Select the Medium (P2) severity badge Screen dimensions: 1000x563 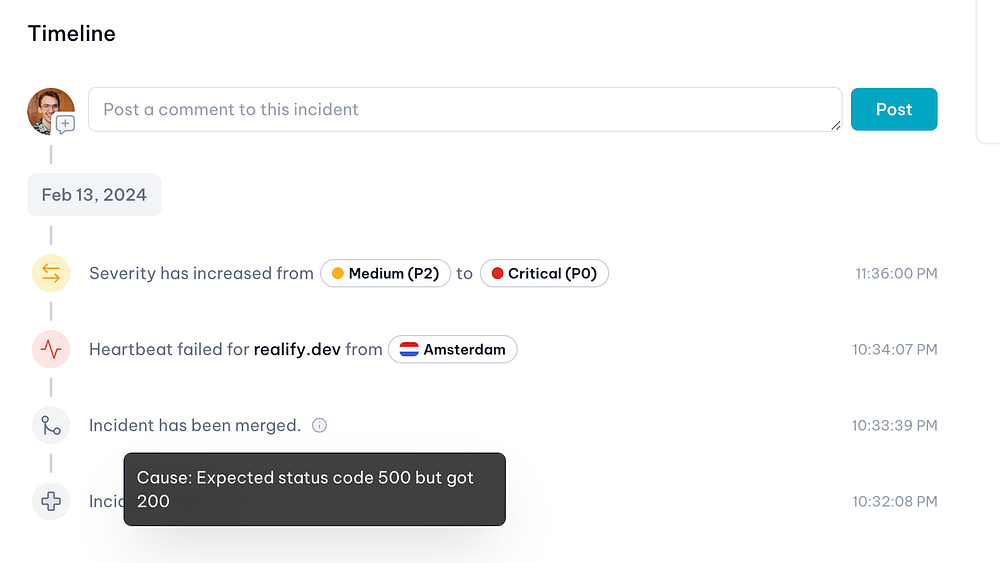pyautogui.click(x=385, y=273)
